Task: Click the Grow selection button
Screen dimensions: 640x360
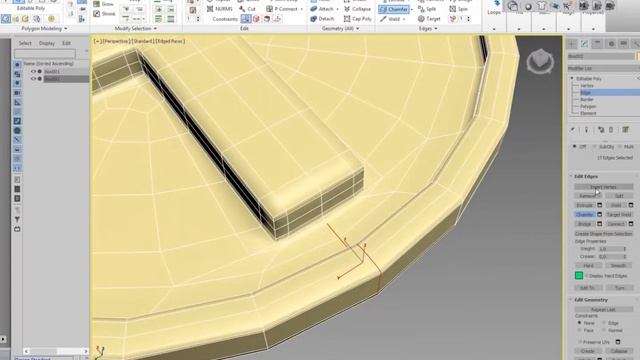Action: [103, 4]
